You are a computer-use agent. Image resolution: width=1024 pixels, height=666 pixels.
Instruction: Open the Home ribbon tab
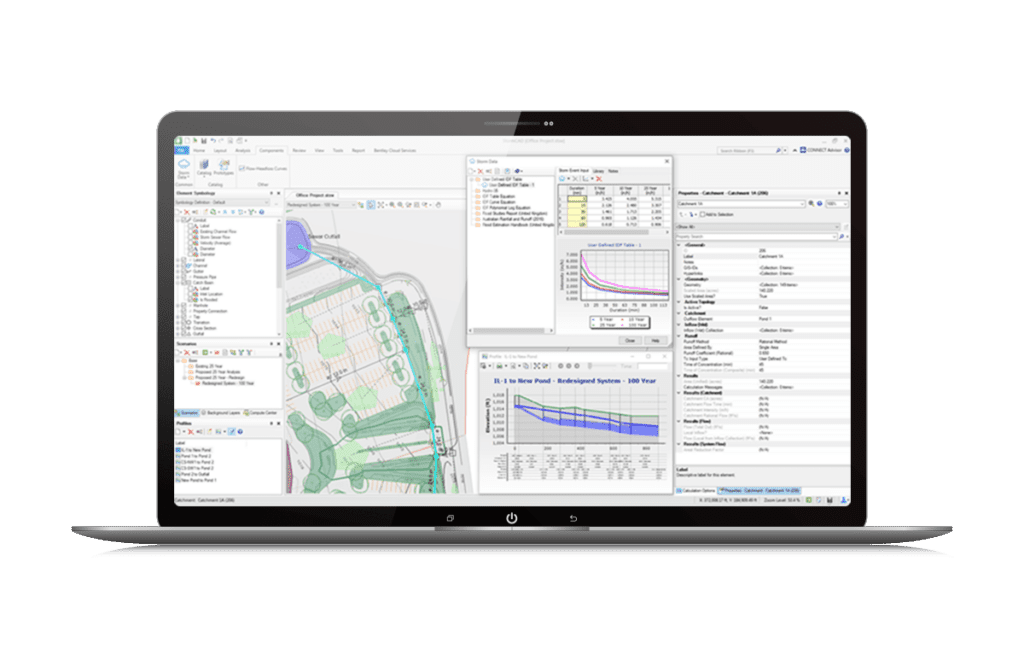(x=199, y=150)
